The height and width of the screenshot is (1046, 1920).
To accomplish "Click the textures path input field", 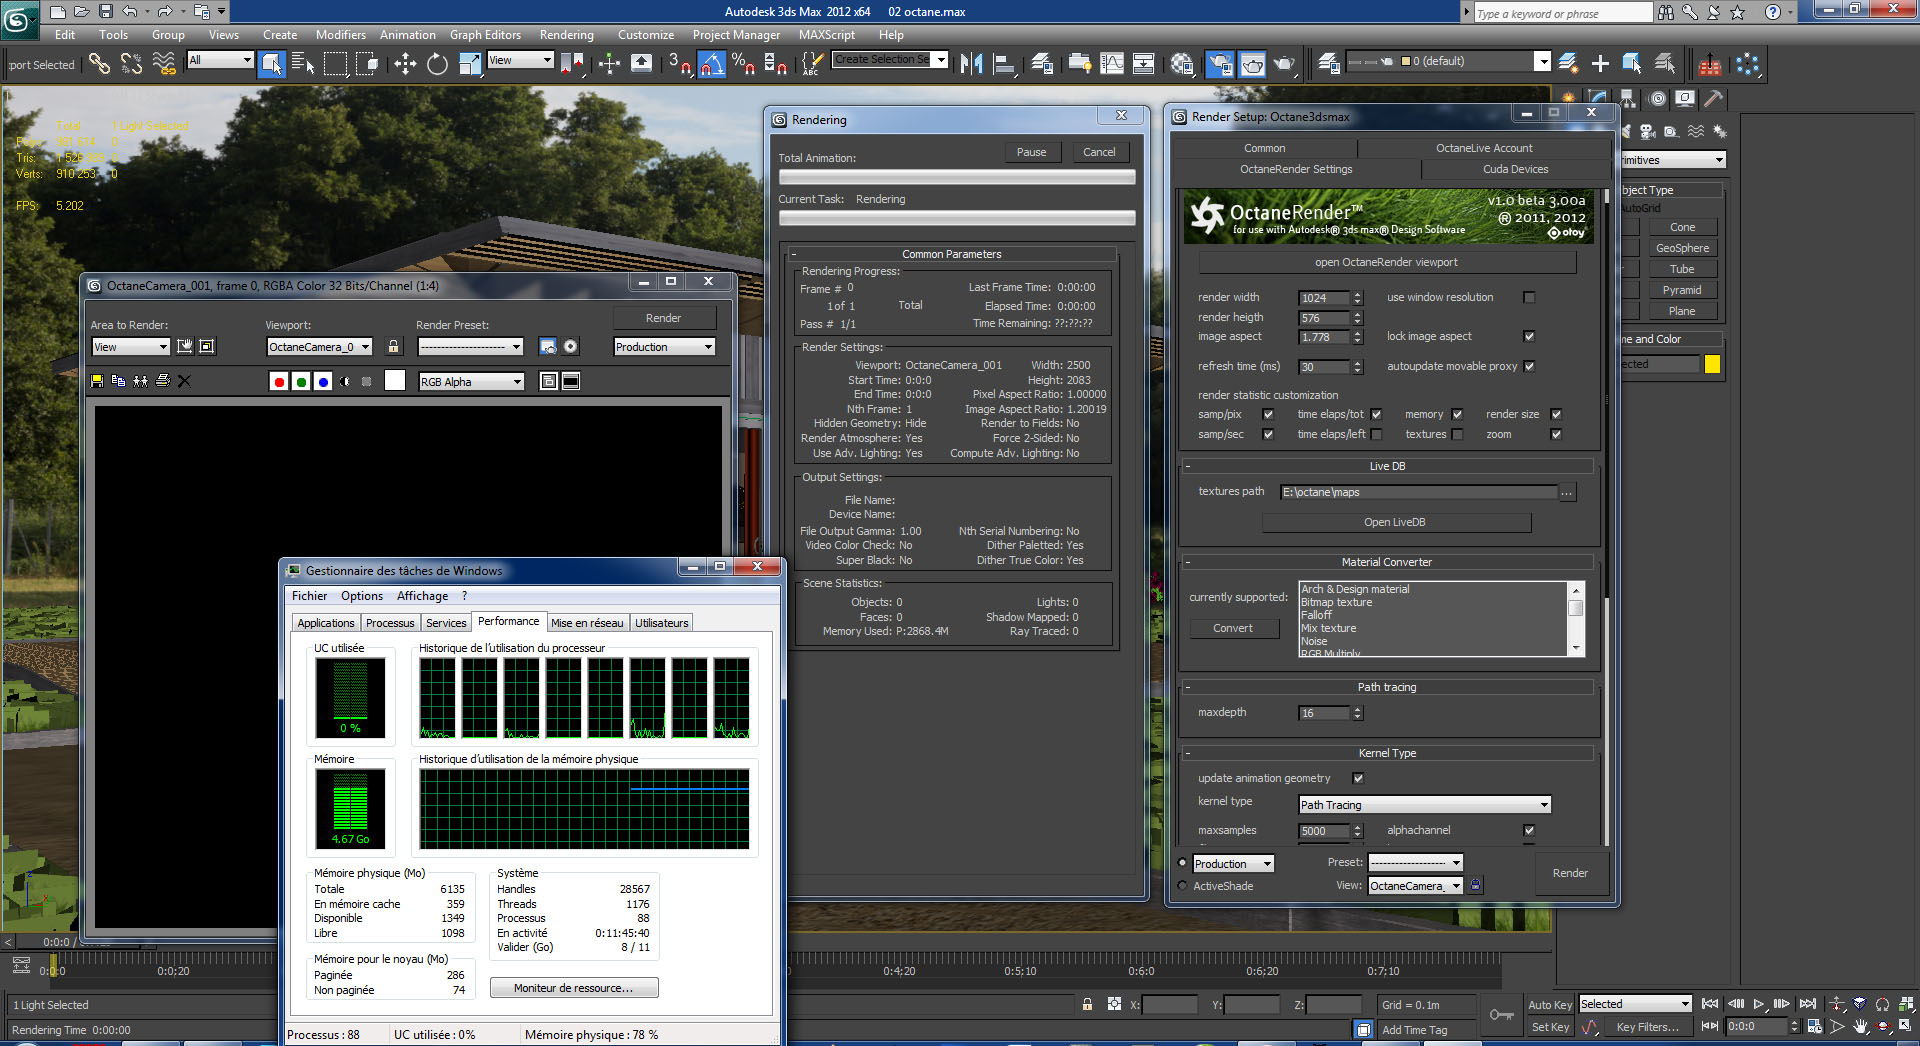I will pos(1418,492).
